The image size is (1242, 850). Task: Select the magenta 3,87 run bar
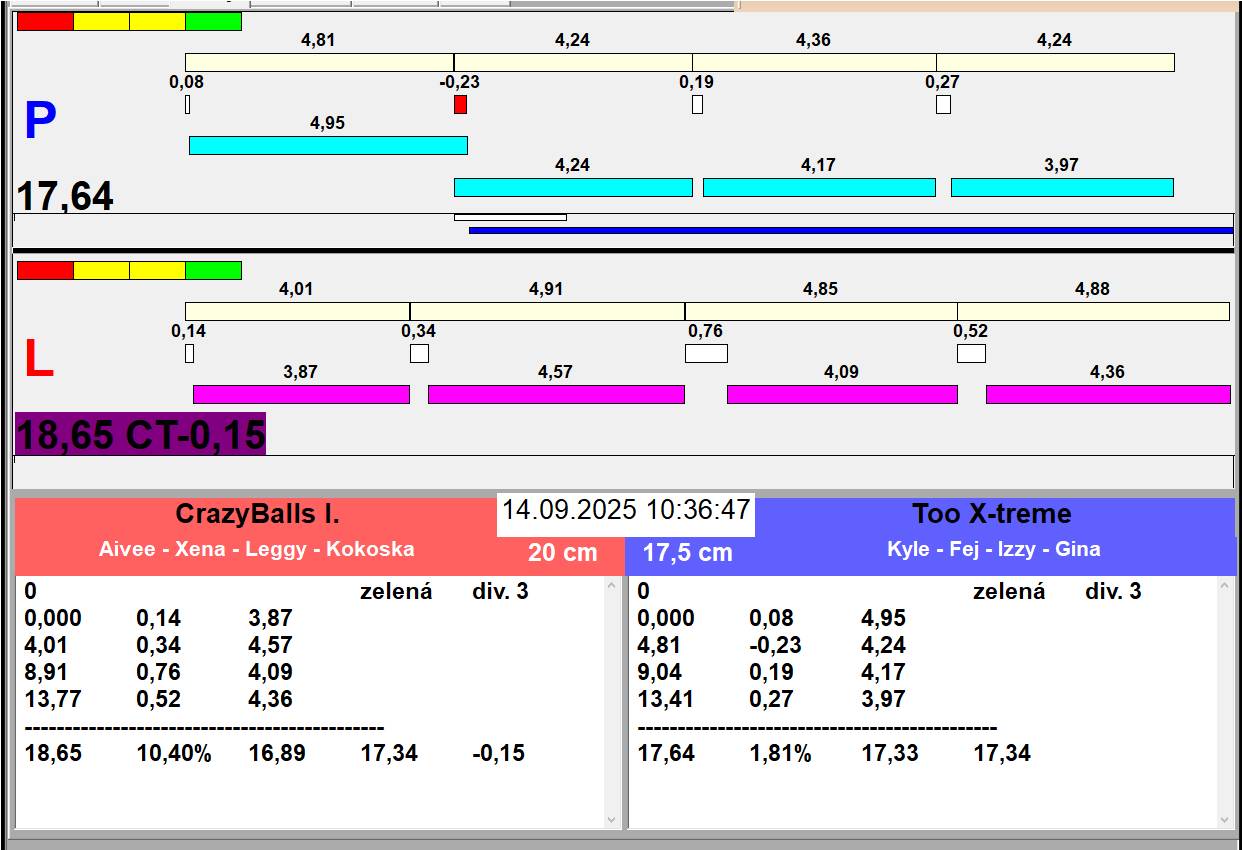(x=301, y=394)
